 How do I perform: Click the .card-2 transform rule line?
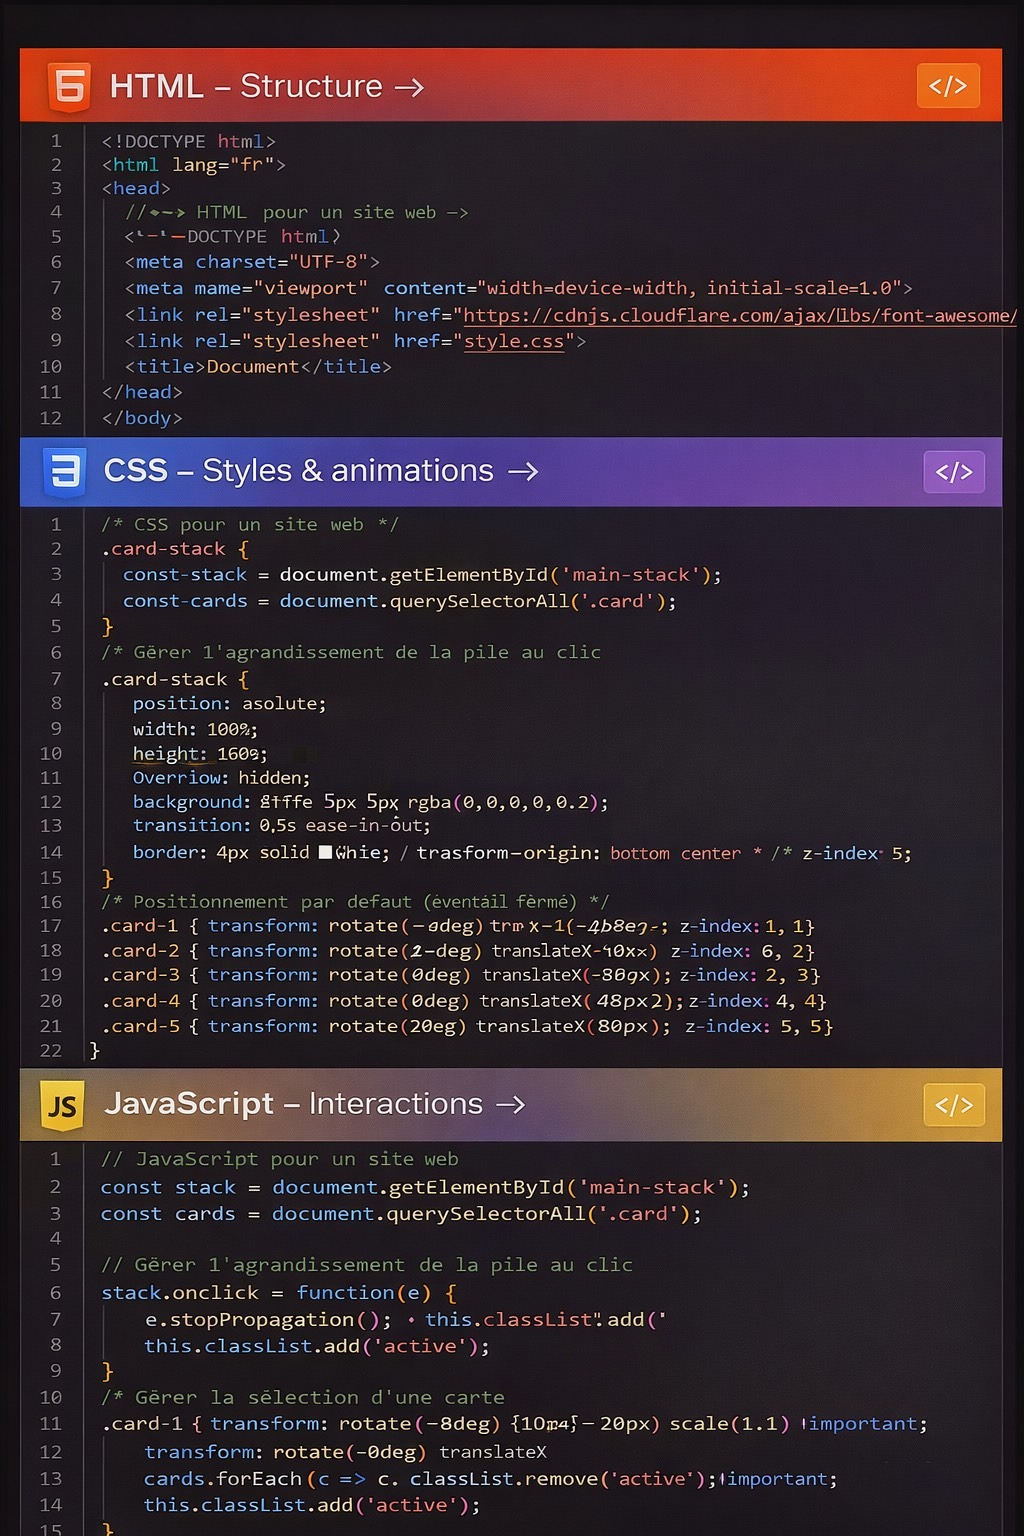[458, 951]
